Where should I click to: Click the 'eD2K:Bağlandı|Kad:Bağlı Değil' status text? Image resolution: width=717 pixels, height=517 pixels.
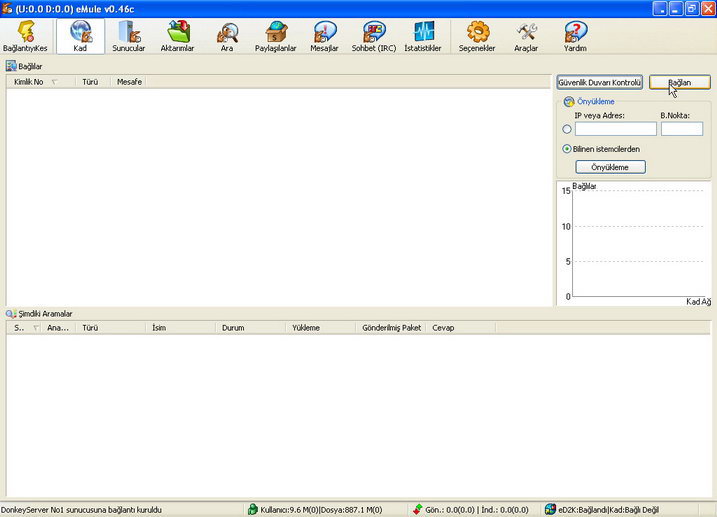[608, 510]
